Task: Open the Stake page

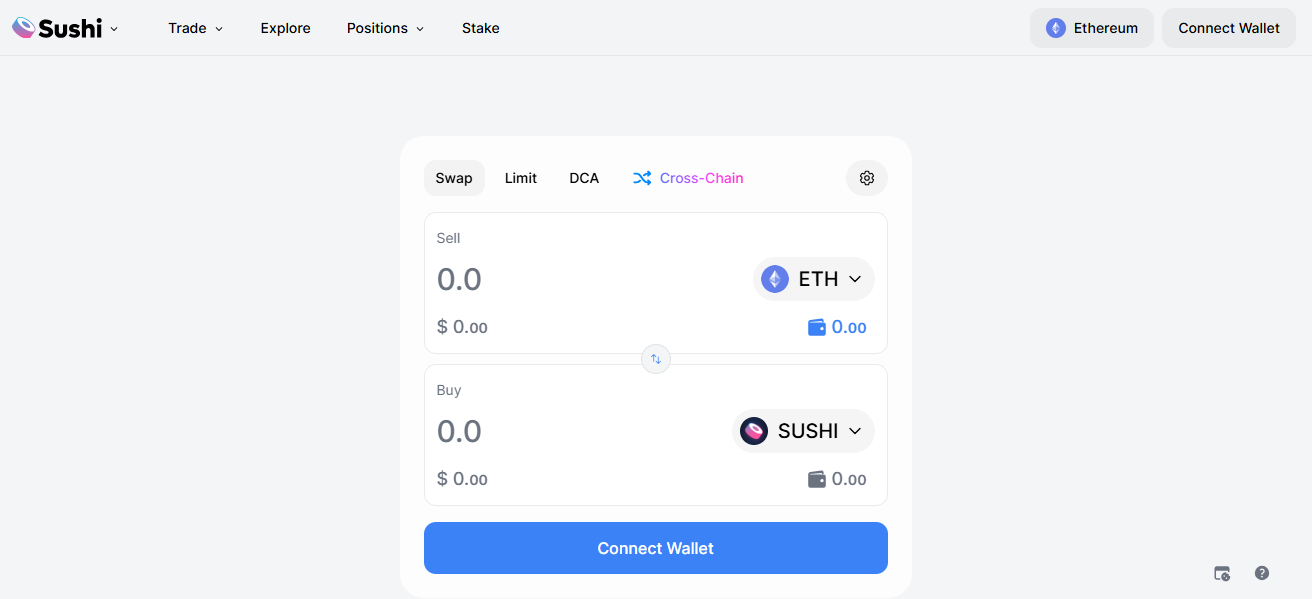Action: pos(481,28)
